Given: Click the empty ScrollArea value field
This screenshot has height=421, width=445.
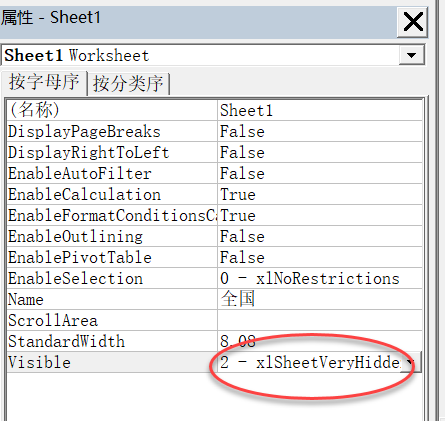Looking at the screenshot, I should (x=320, y=320).
